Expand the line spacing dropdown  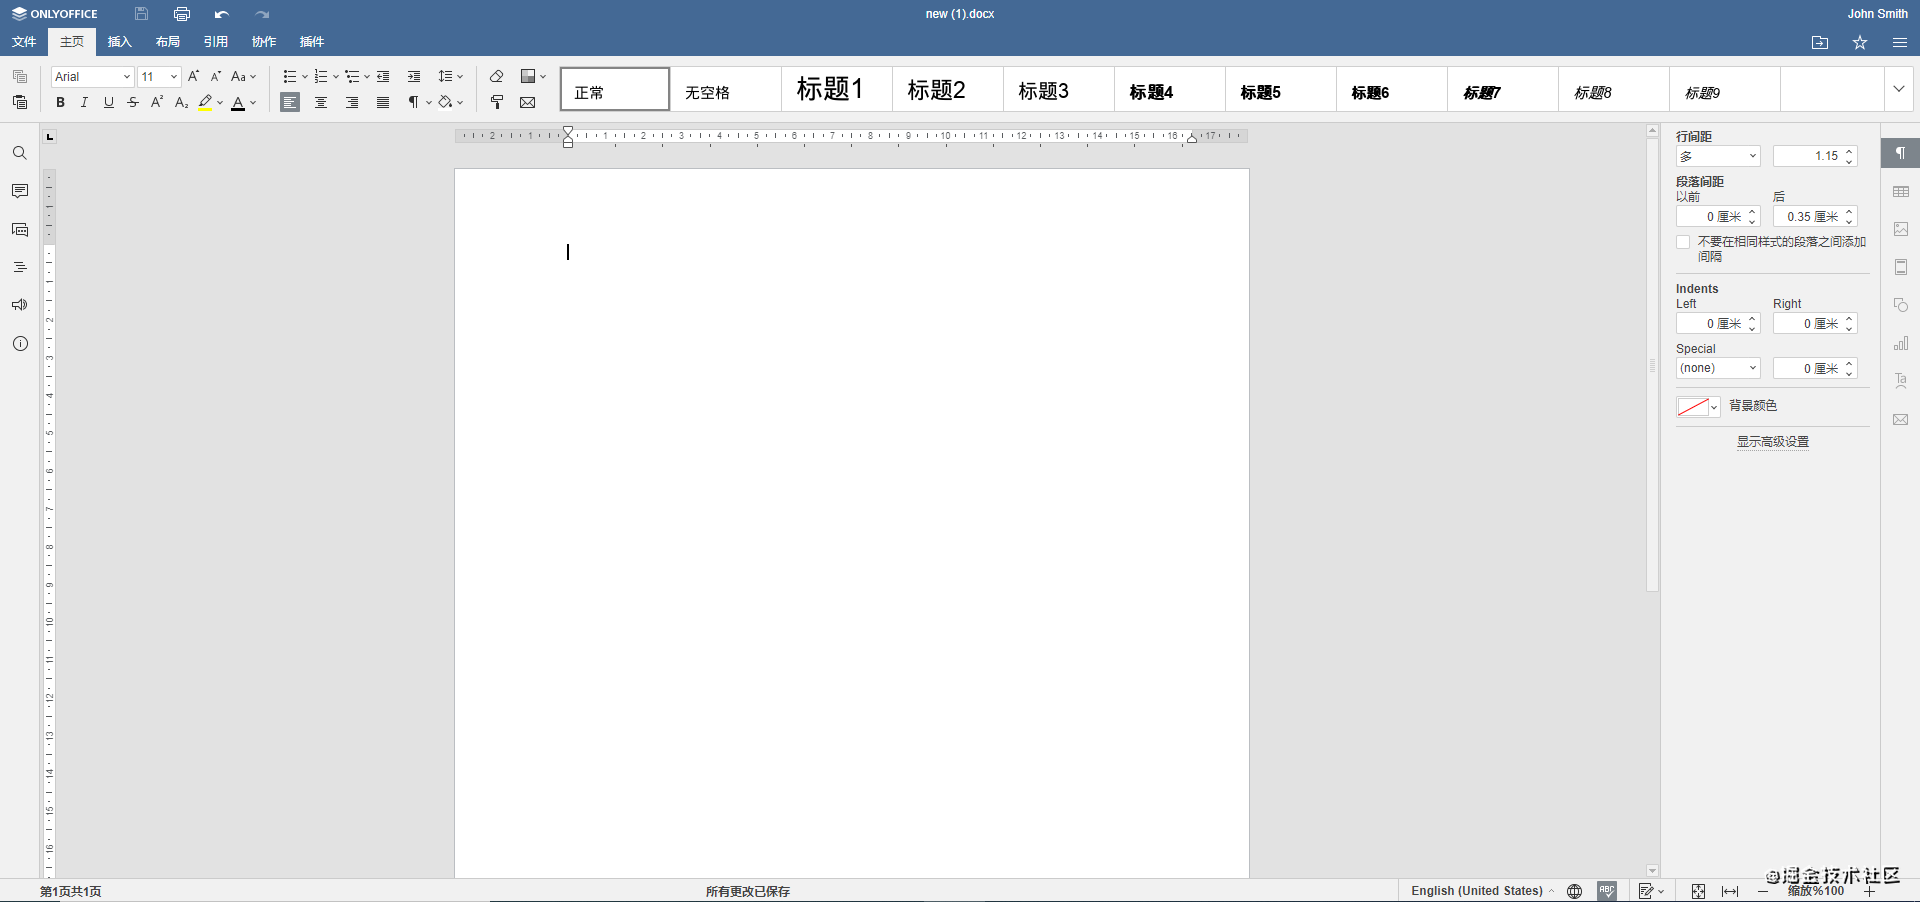coord(459,76)
